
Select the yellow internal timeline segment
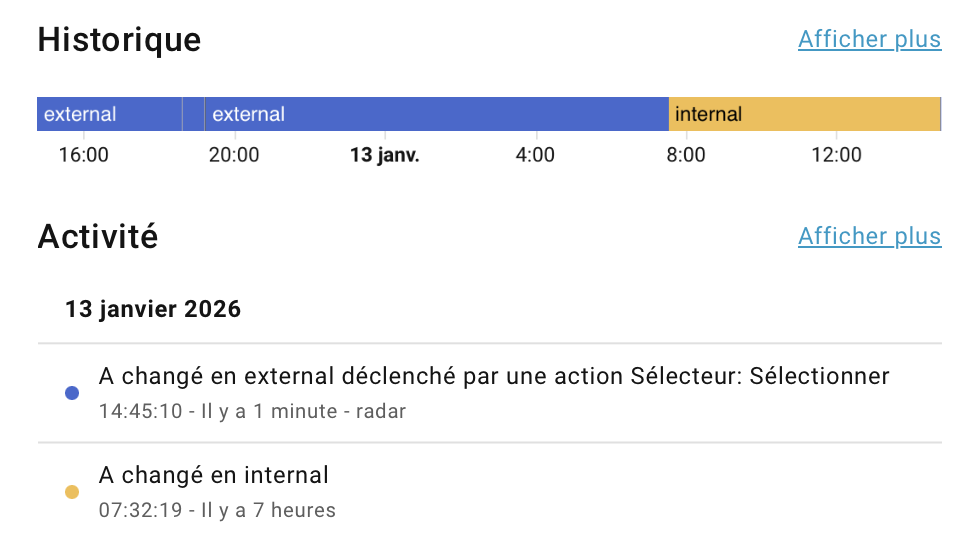point(804,114)
